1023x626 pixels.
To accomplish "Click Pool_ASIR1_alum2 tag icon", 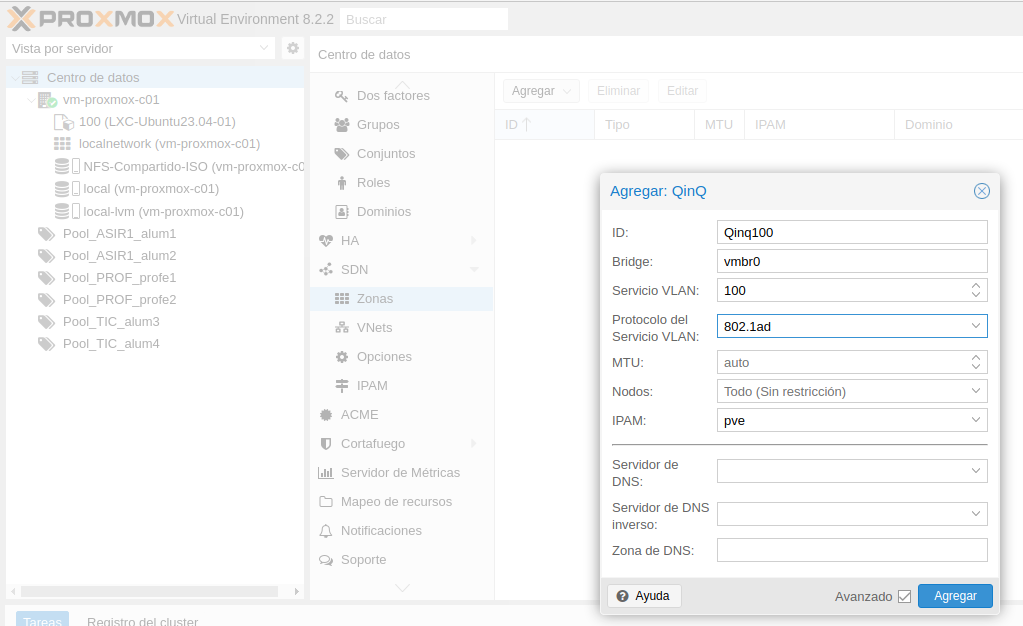I will pos(46,256).
